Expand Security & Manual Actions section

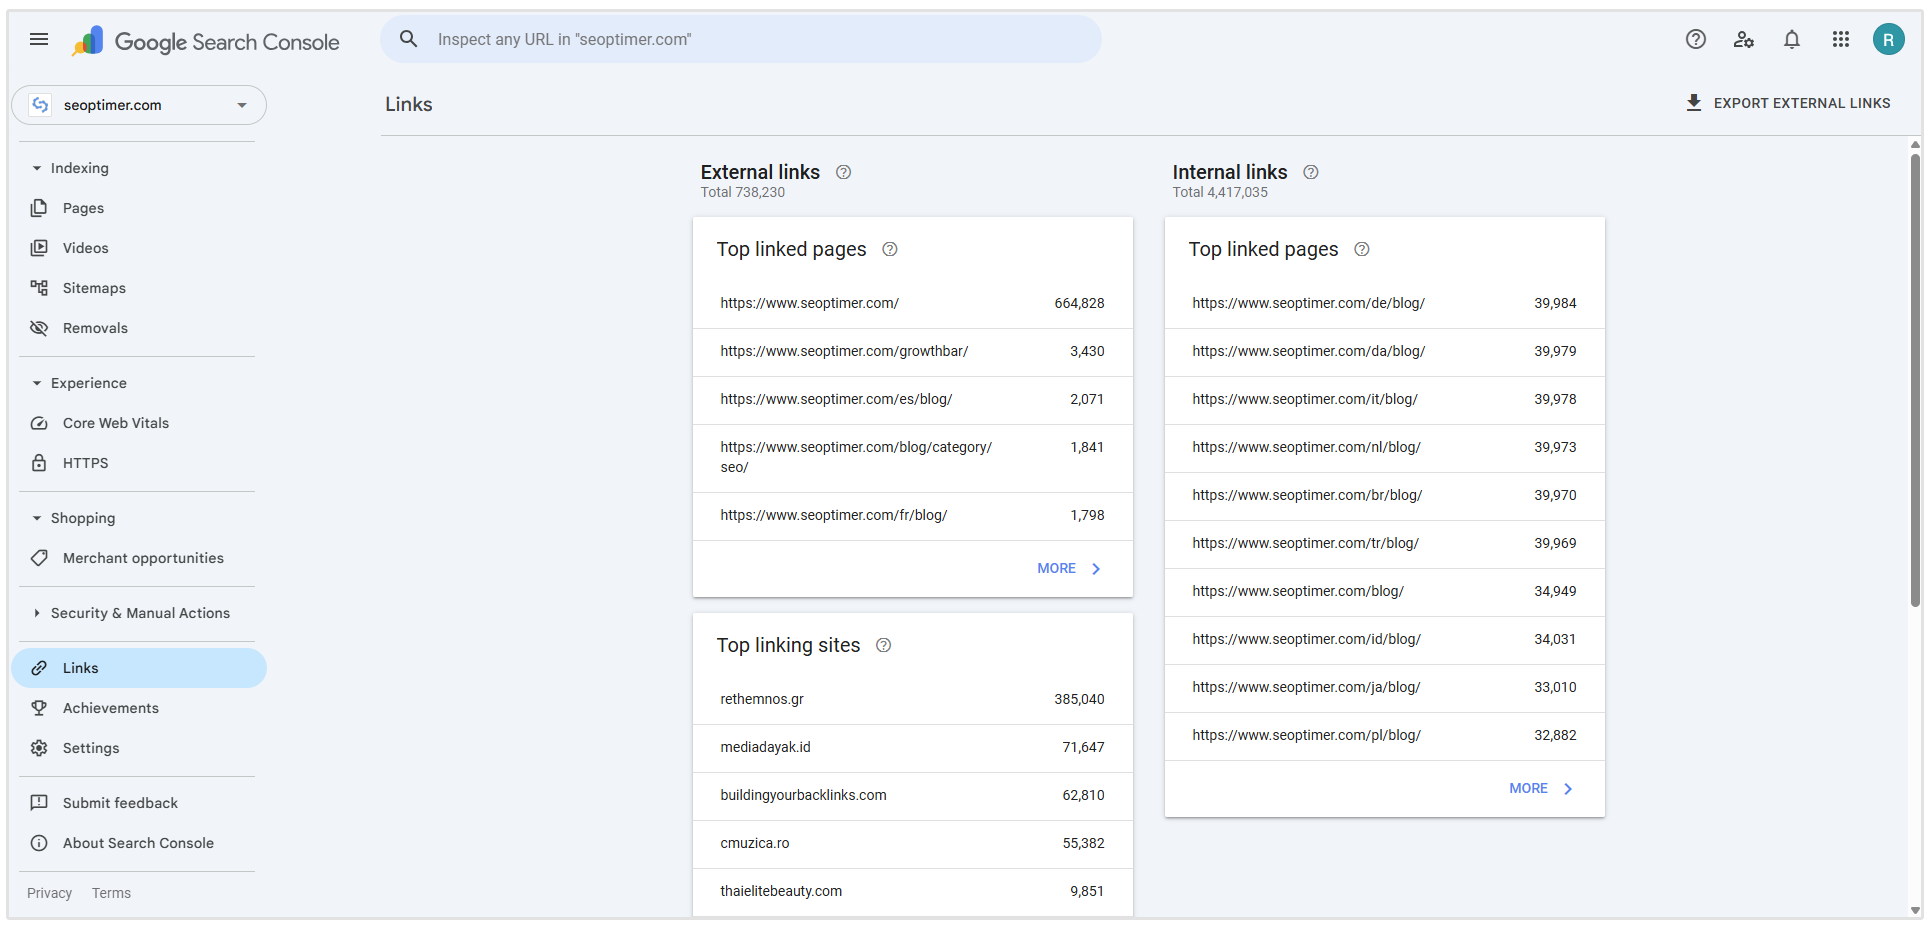(37, 613)
